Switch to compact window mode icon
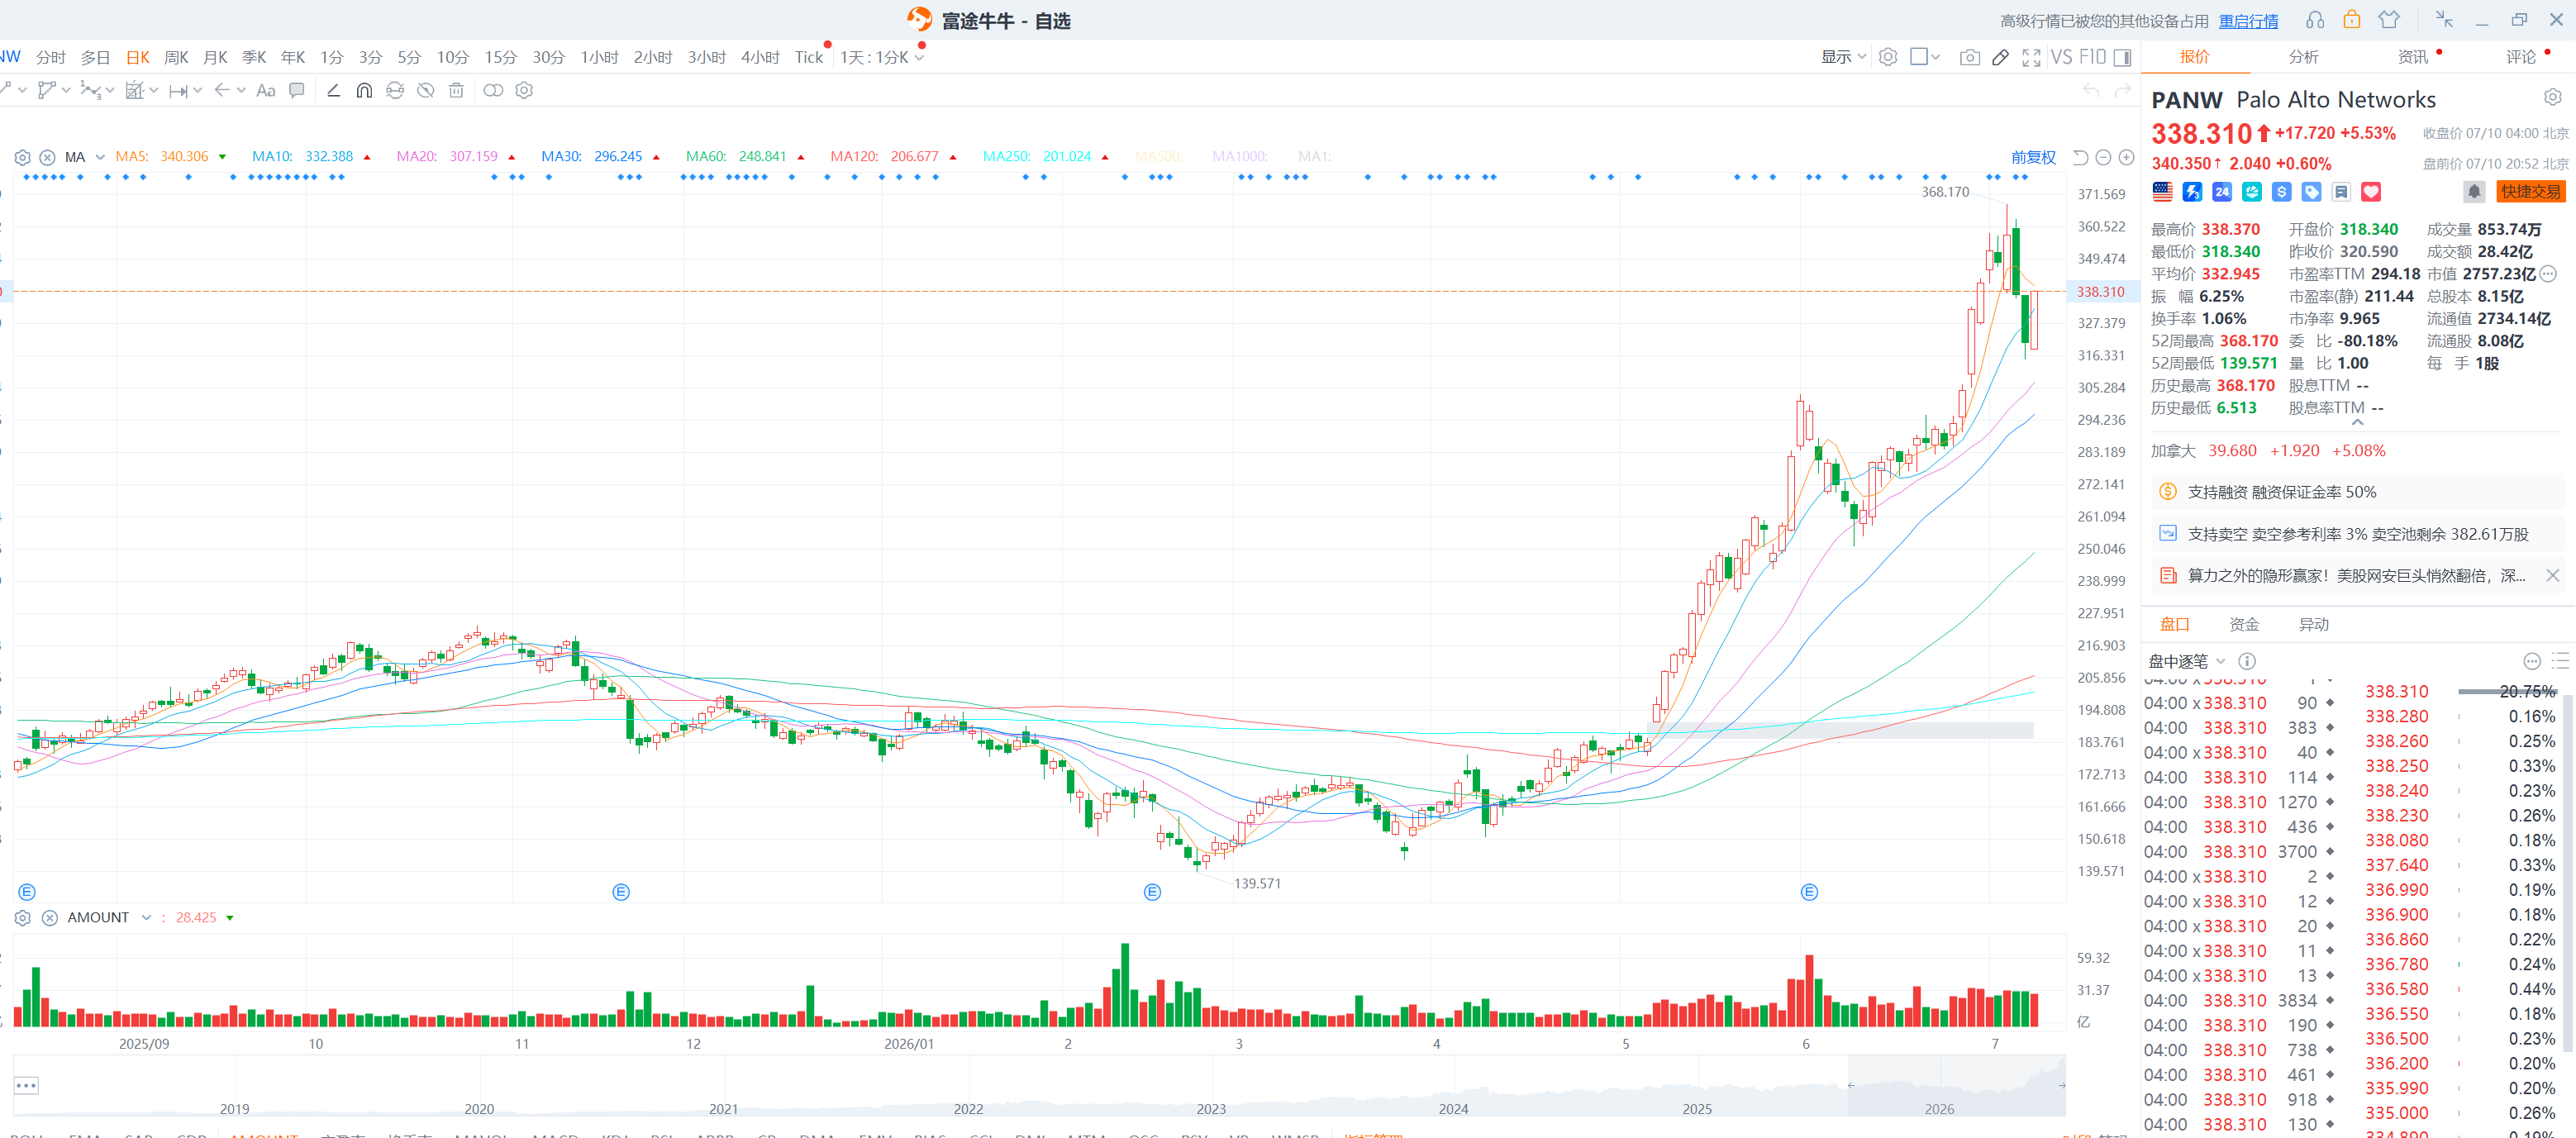Viewport: 2576px width, 1138px height. (x=2444, y=20)
